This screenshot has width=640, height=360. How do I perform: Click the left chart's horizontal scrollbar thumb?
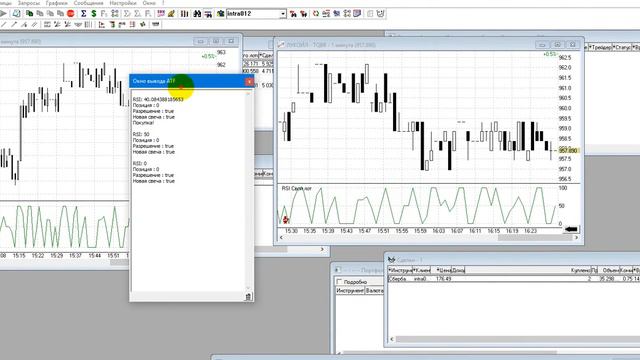point(119,262)
